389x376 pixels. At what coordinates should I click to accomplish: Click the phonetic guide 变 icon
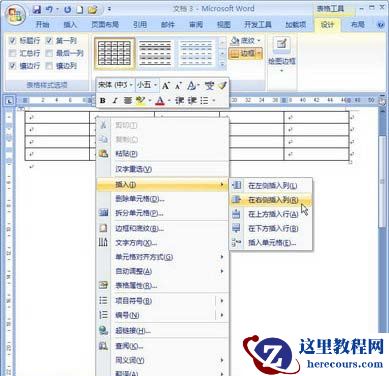pos(209,86)
